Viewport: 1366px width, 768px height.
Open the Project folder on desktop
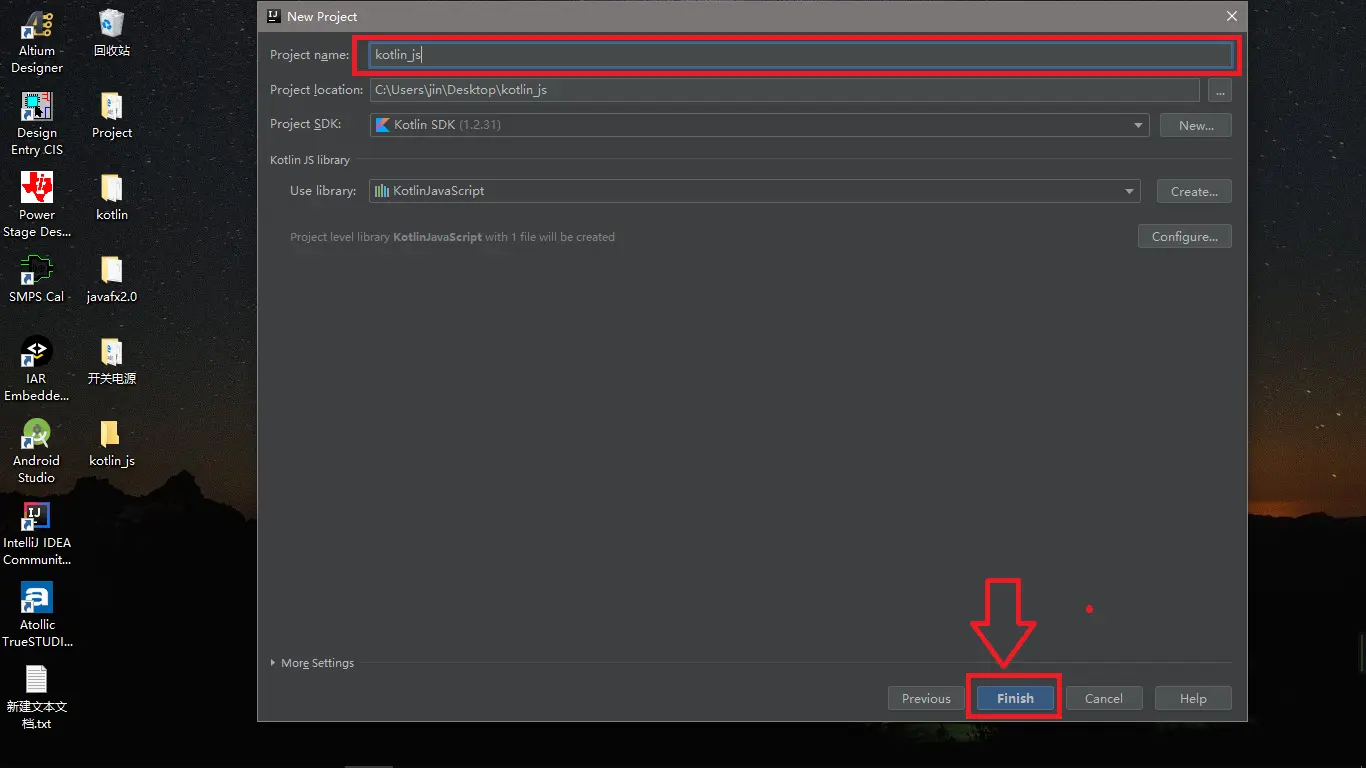[x=112, y=115]
